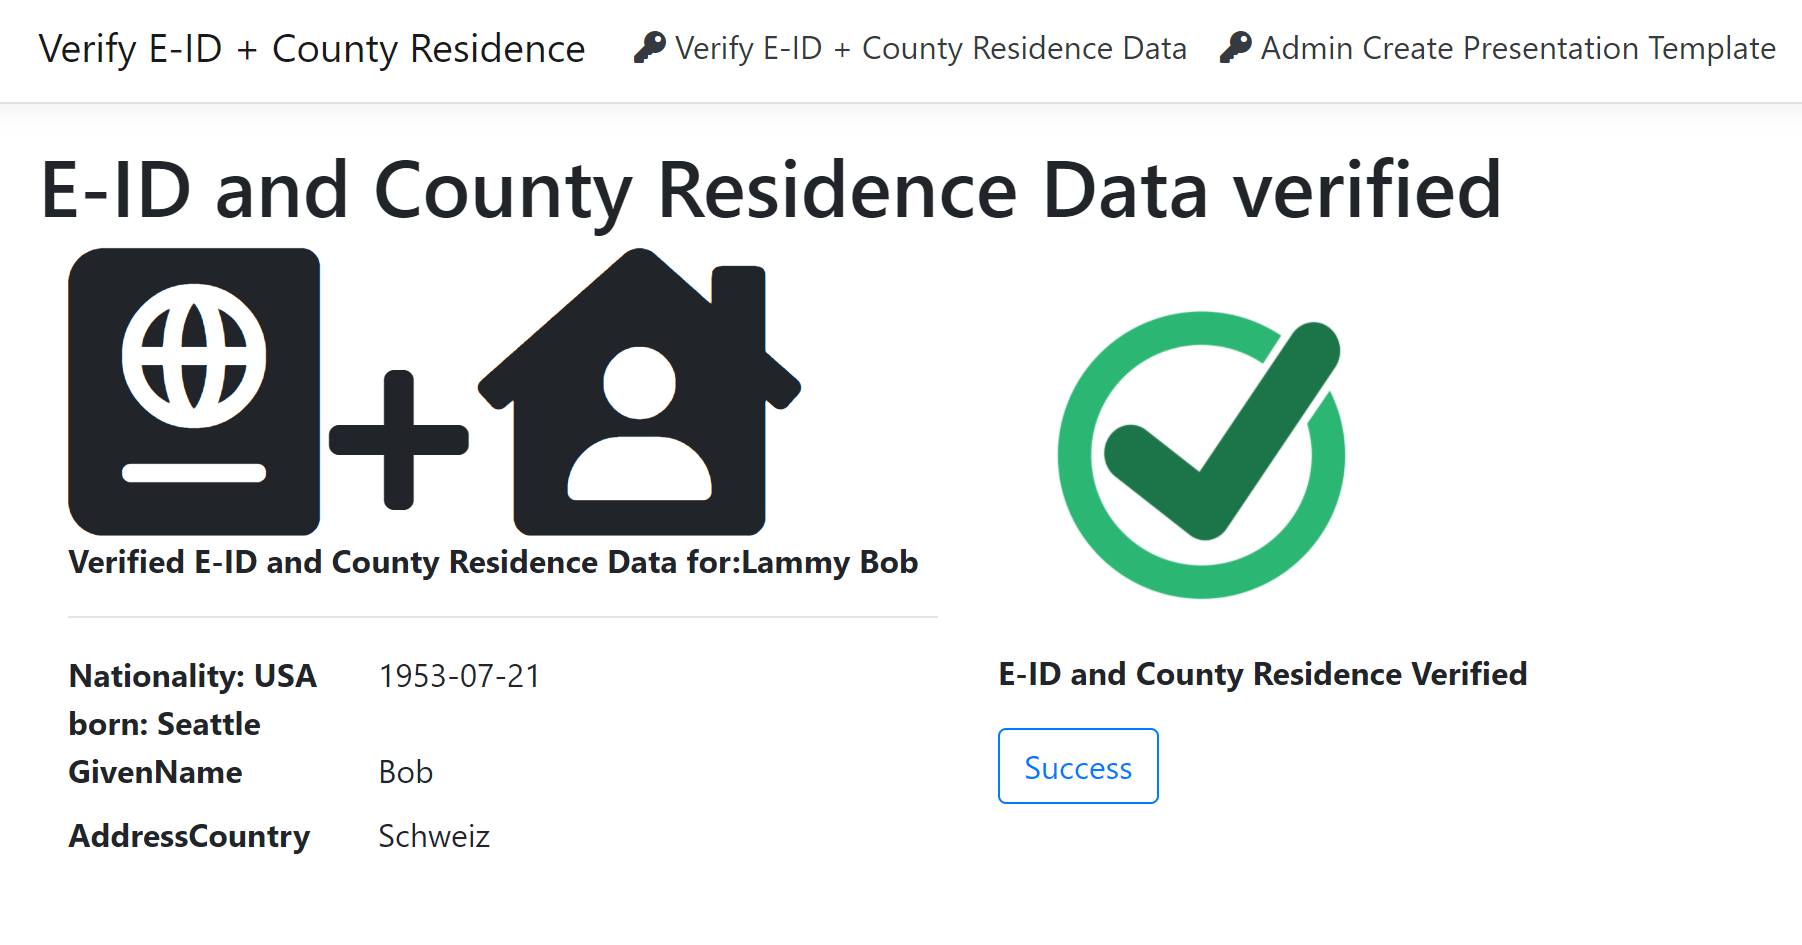The image size is (1802, 945).
Task: Open Verify E-ID + County Residence Data
Action: [x=930, y=48]
